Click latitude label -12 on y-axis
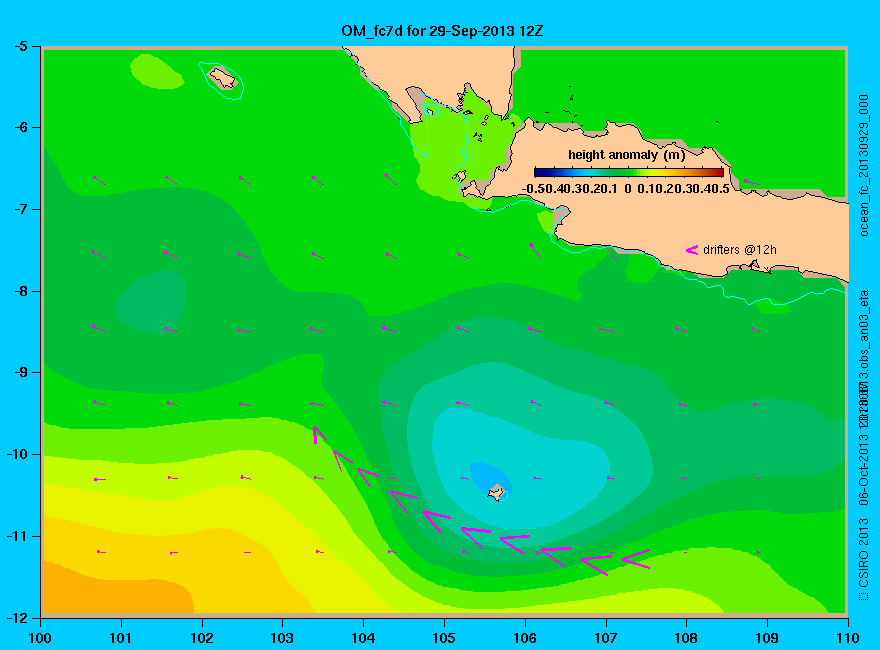Screen dimensions: 880x650 (16, 617)
